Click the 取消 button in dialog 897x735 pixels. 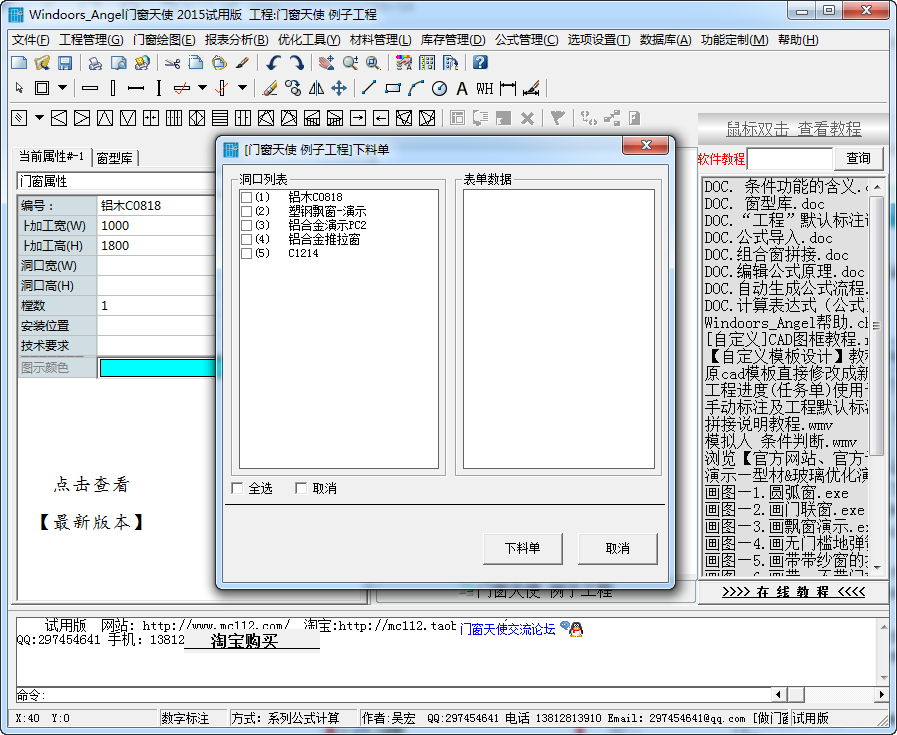pos(618,549)
